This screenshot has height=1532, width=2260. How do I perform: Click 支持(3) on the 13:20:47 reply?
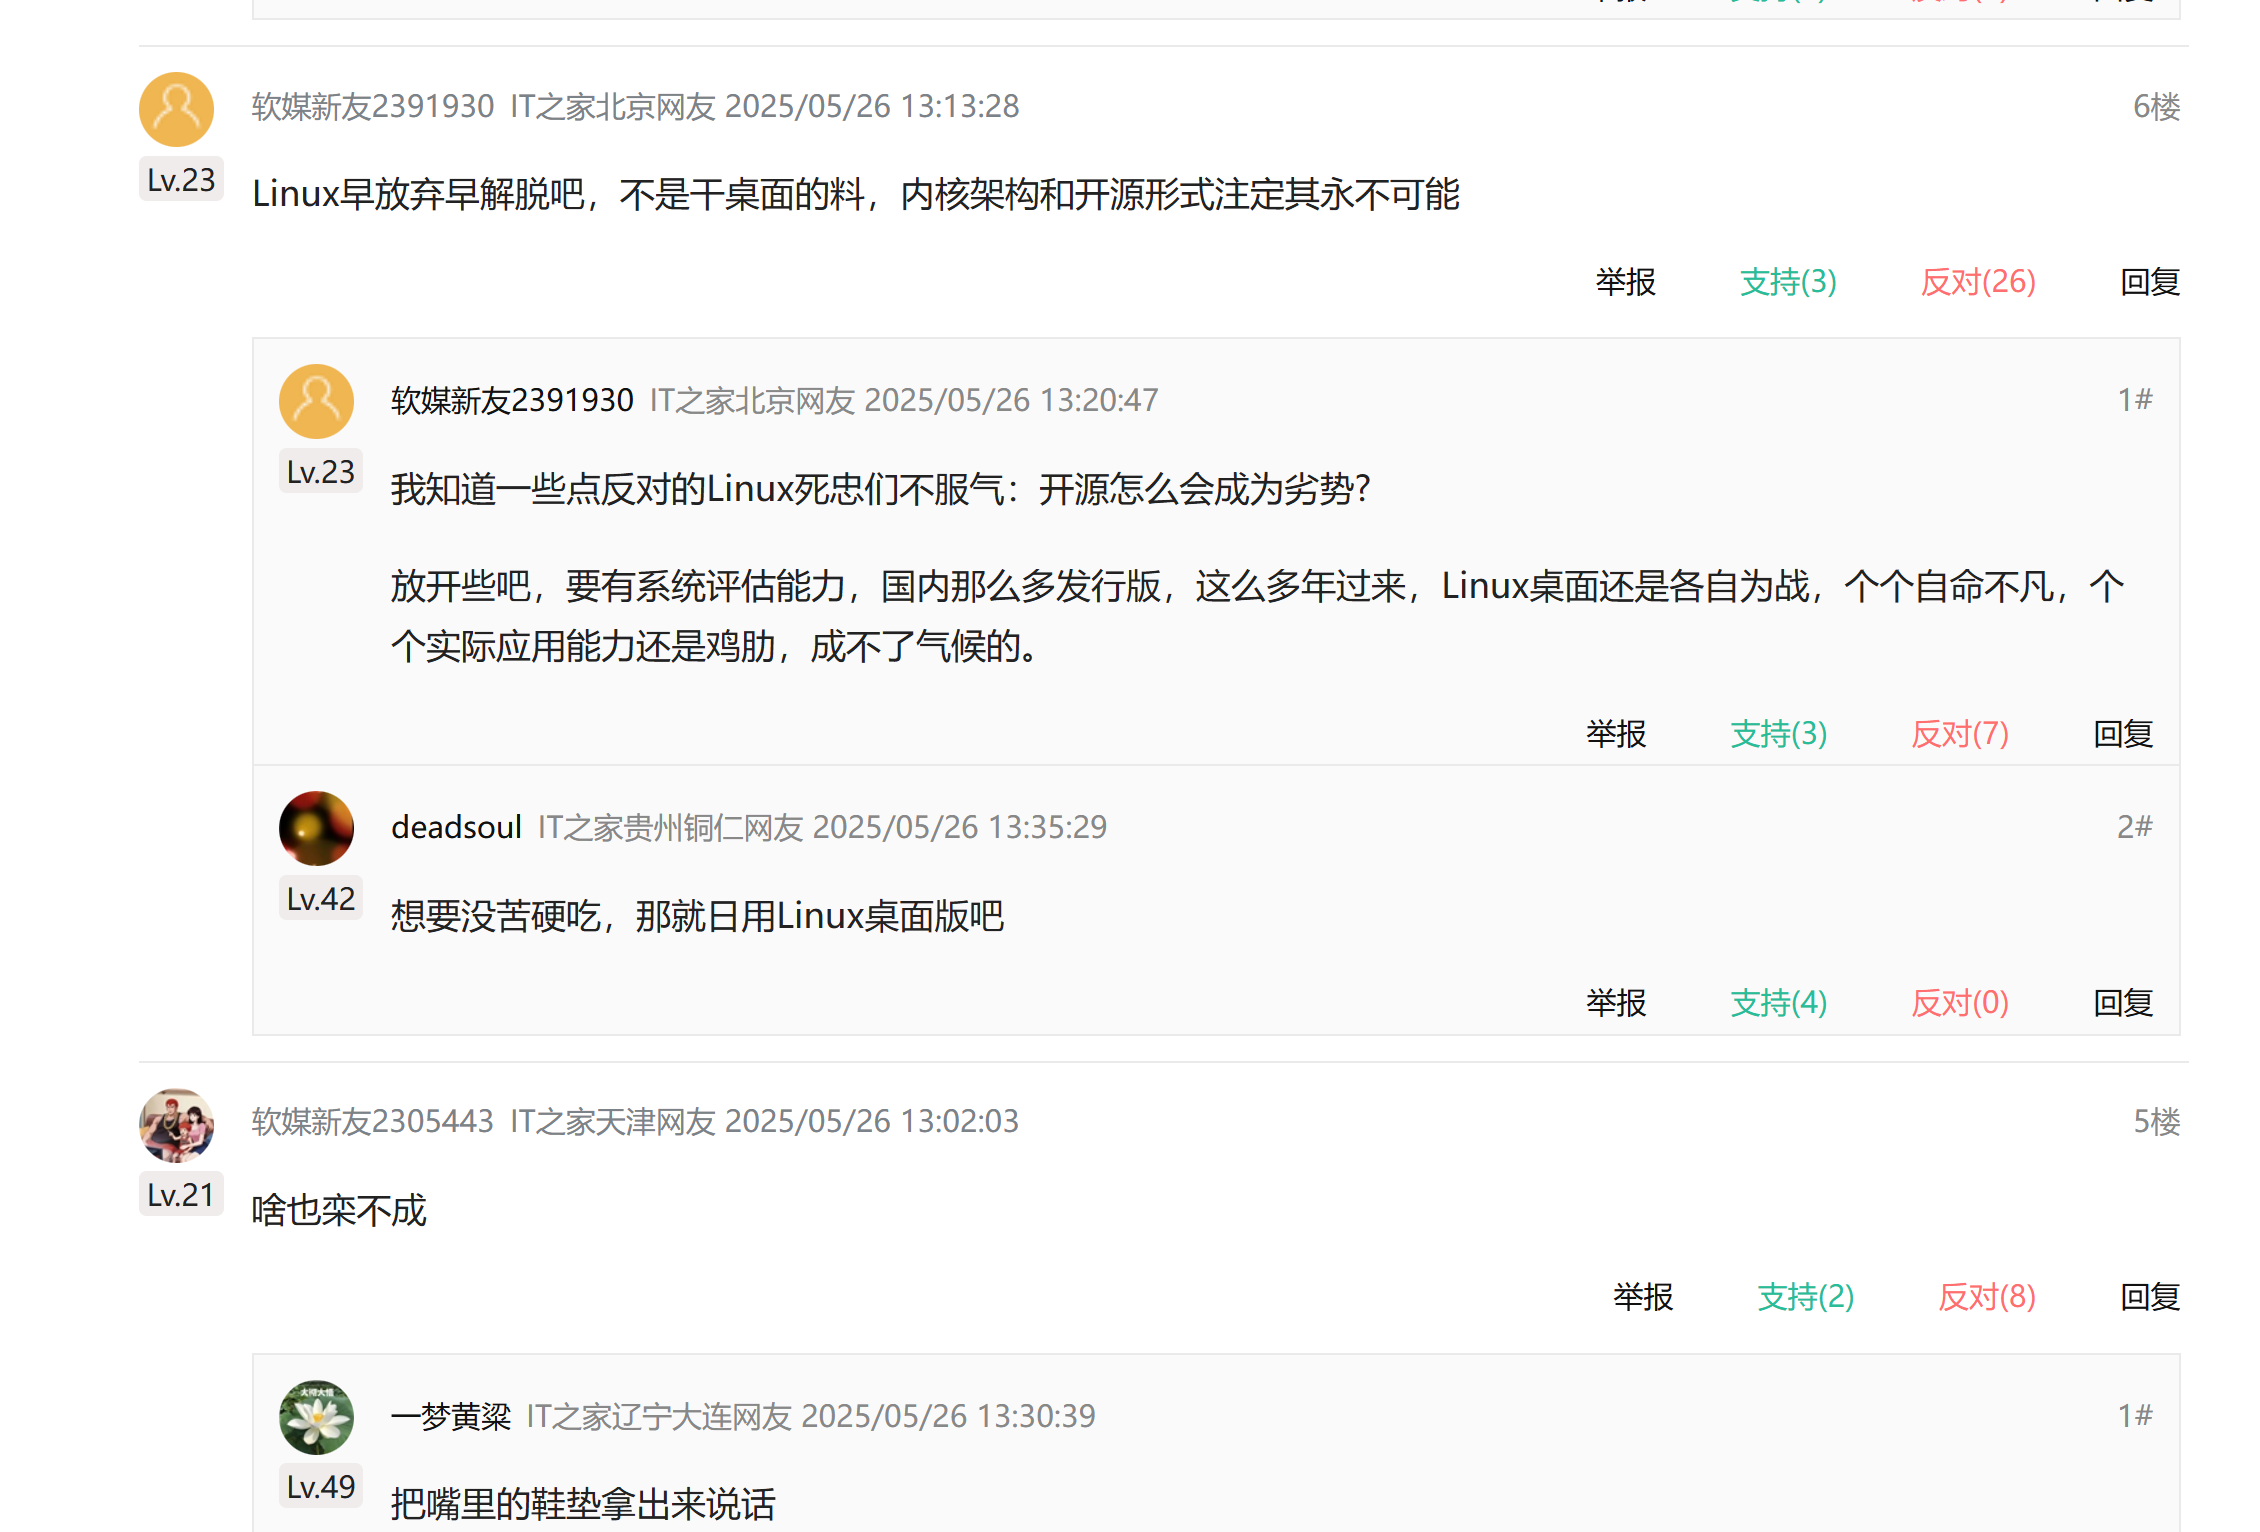click(1779, 734)
